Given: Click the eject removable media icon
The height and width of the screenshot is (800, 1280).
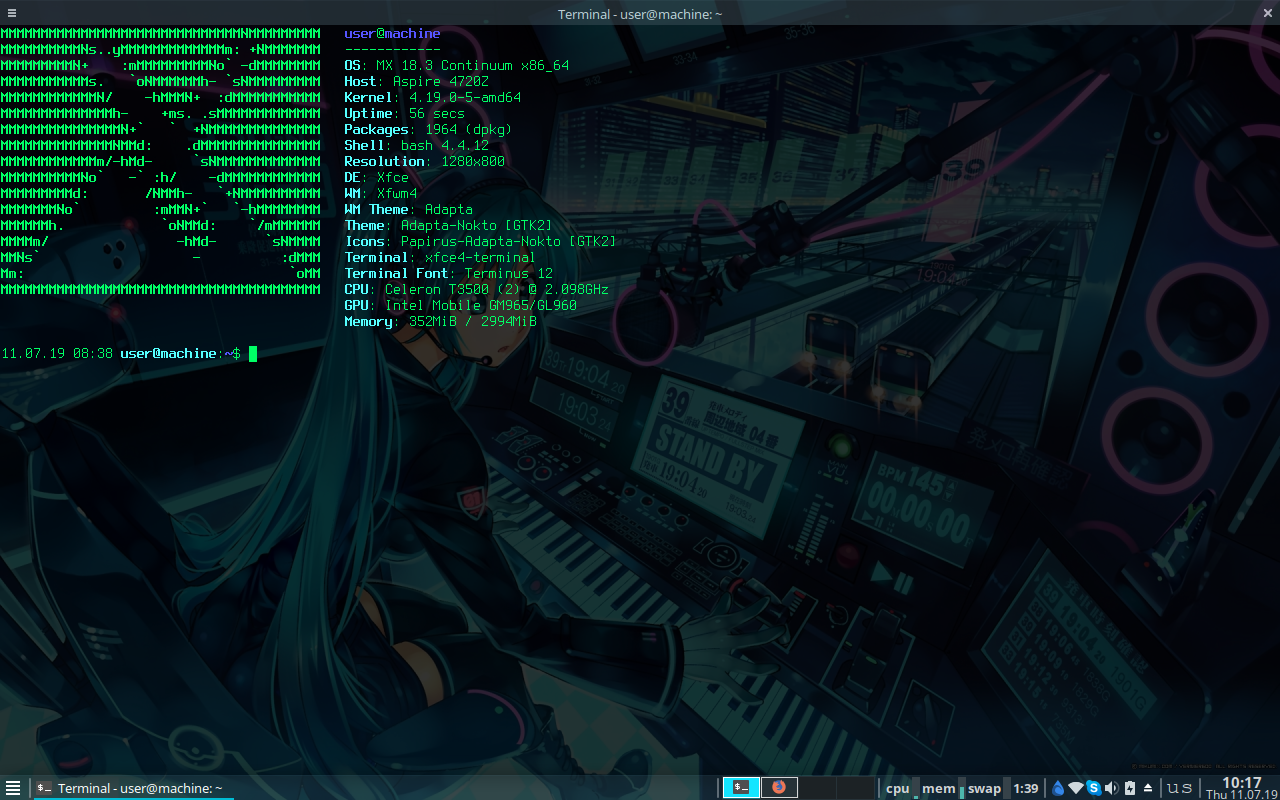Looking at the screenshot, I should (1148, 788).
